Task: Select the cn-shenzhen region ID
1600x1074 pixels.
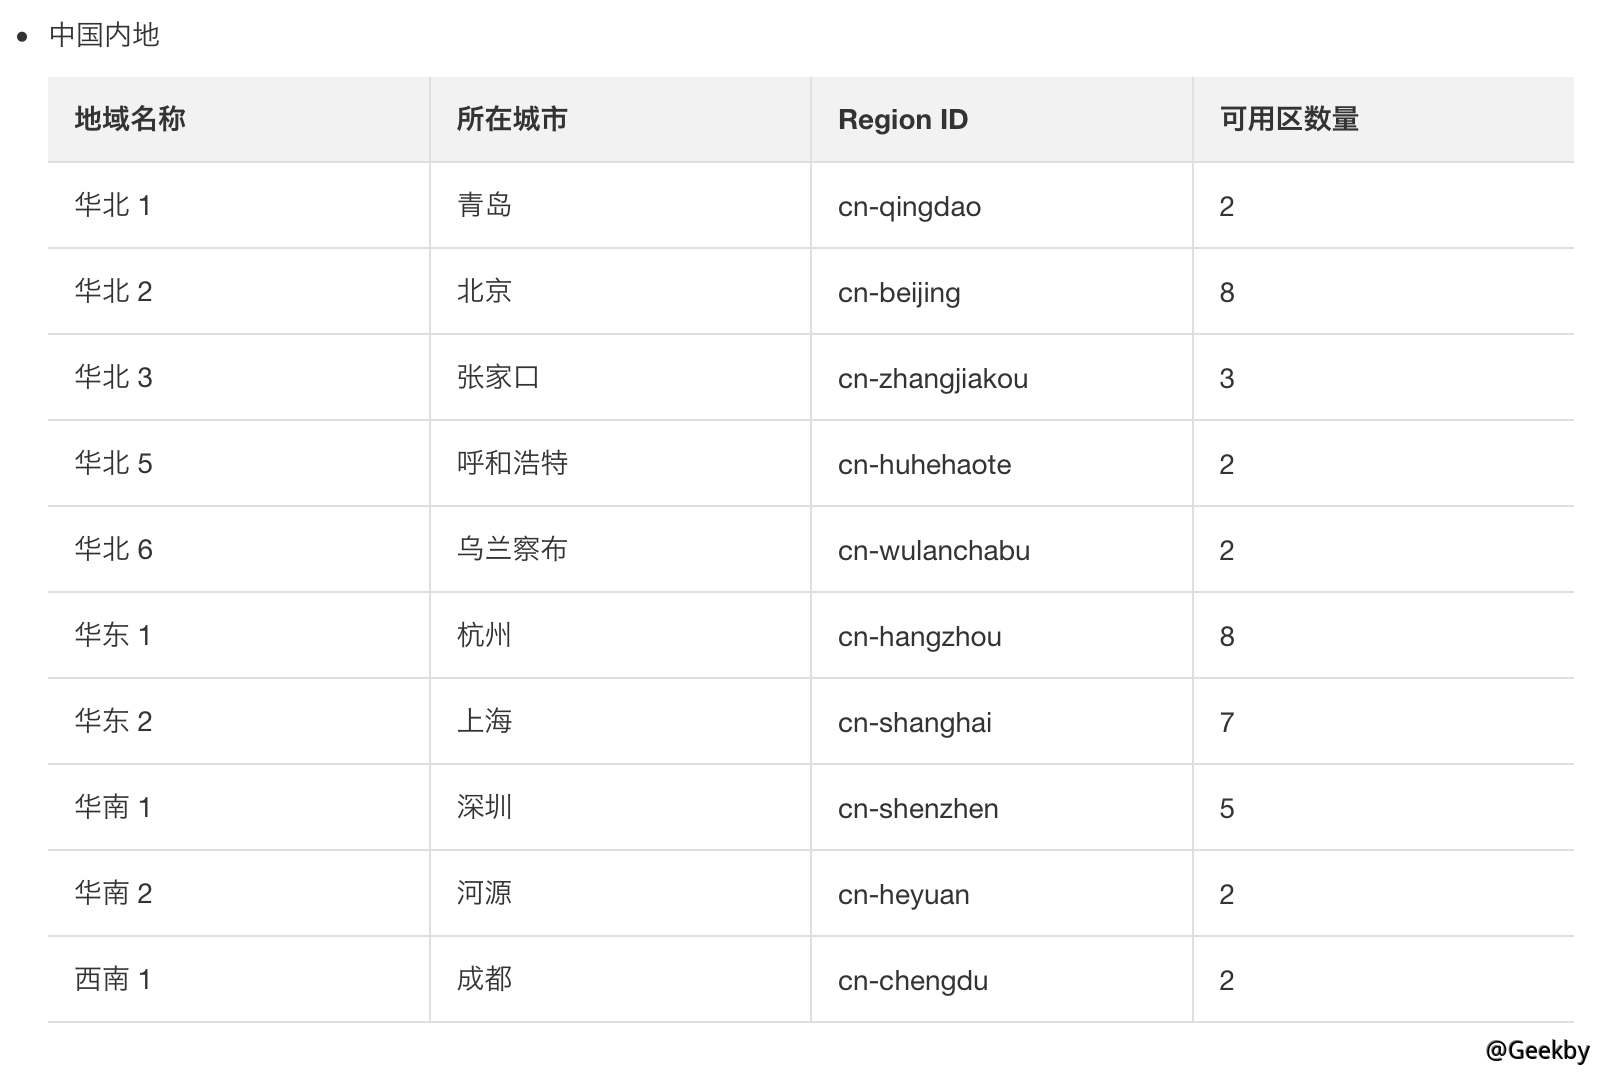Action: coord(918,809)
